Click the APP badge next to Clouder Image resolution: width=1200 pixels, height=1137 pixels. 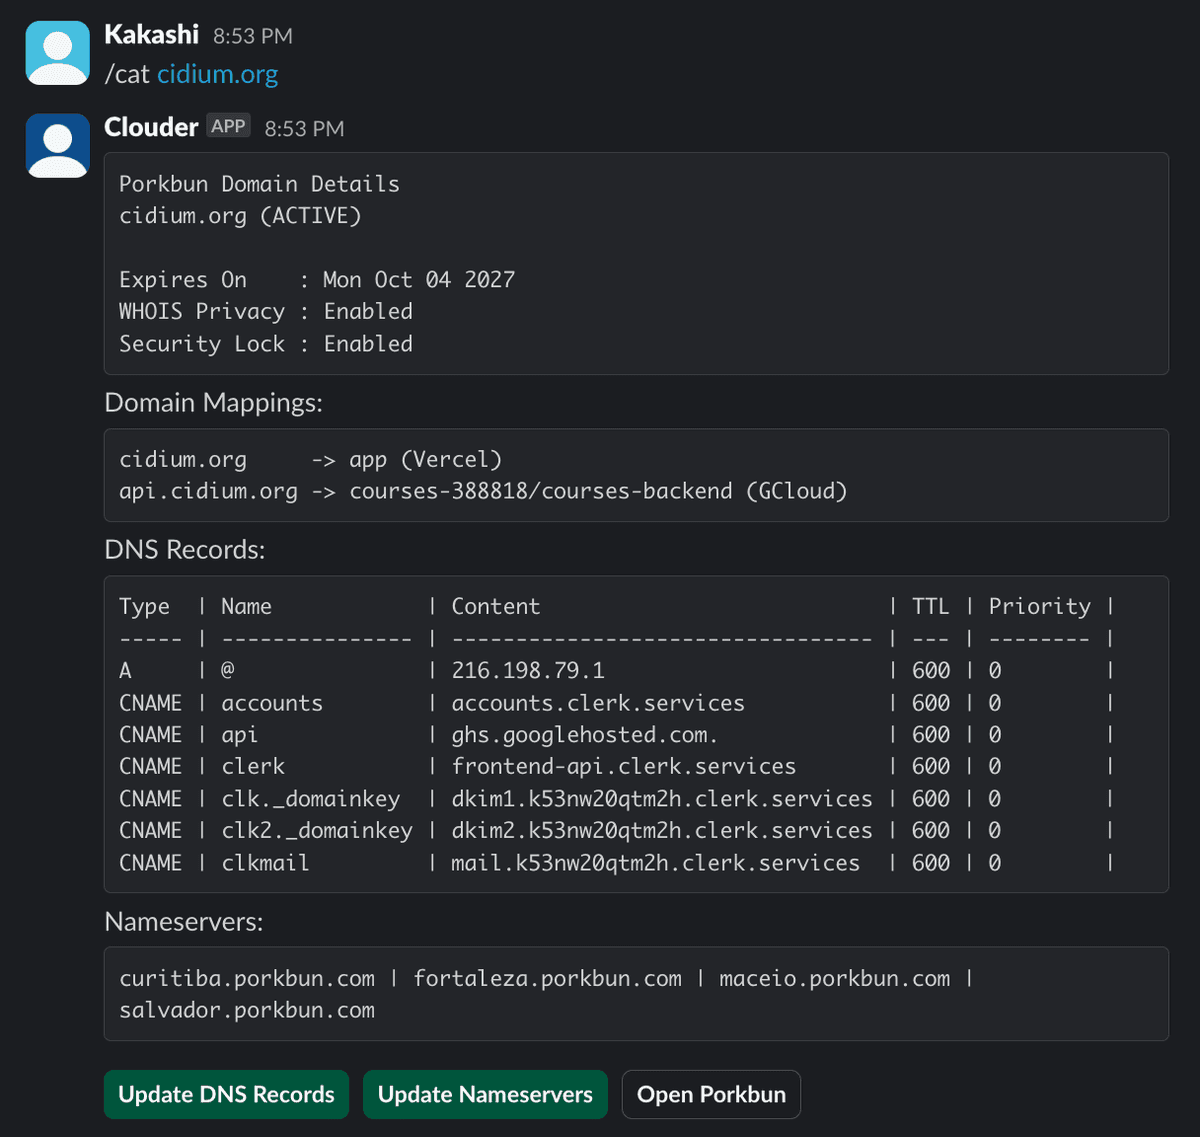(x=228, y=125)
